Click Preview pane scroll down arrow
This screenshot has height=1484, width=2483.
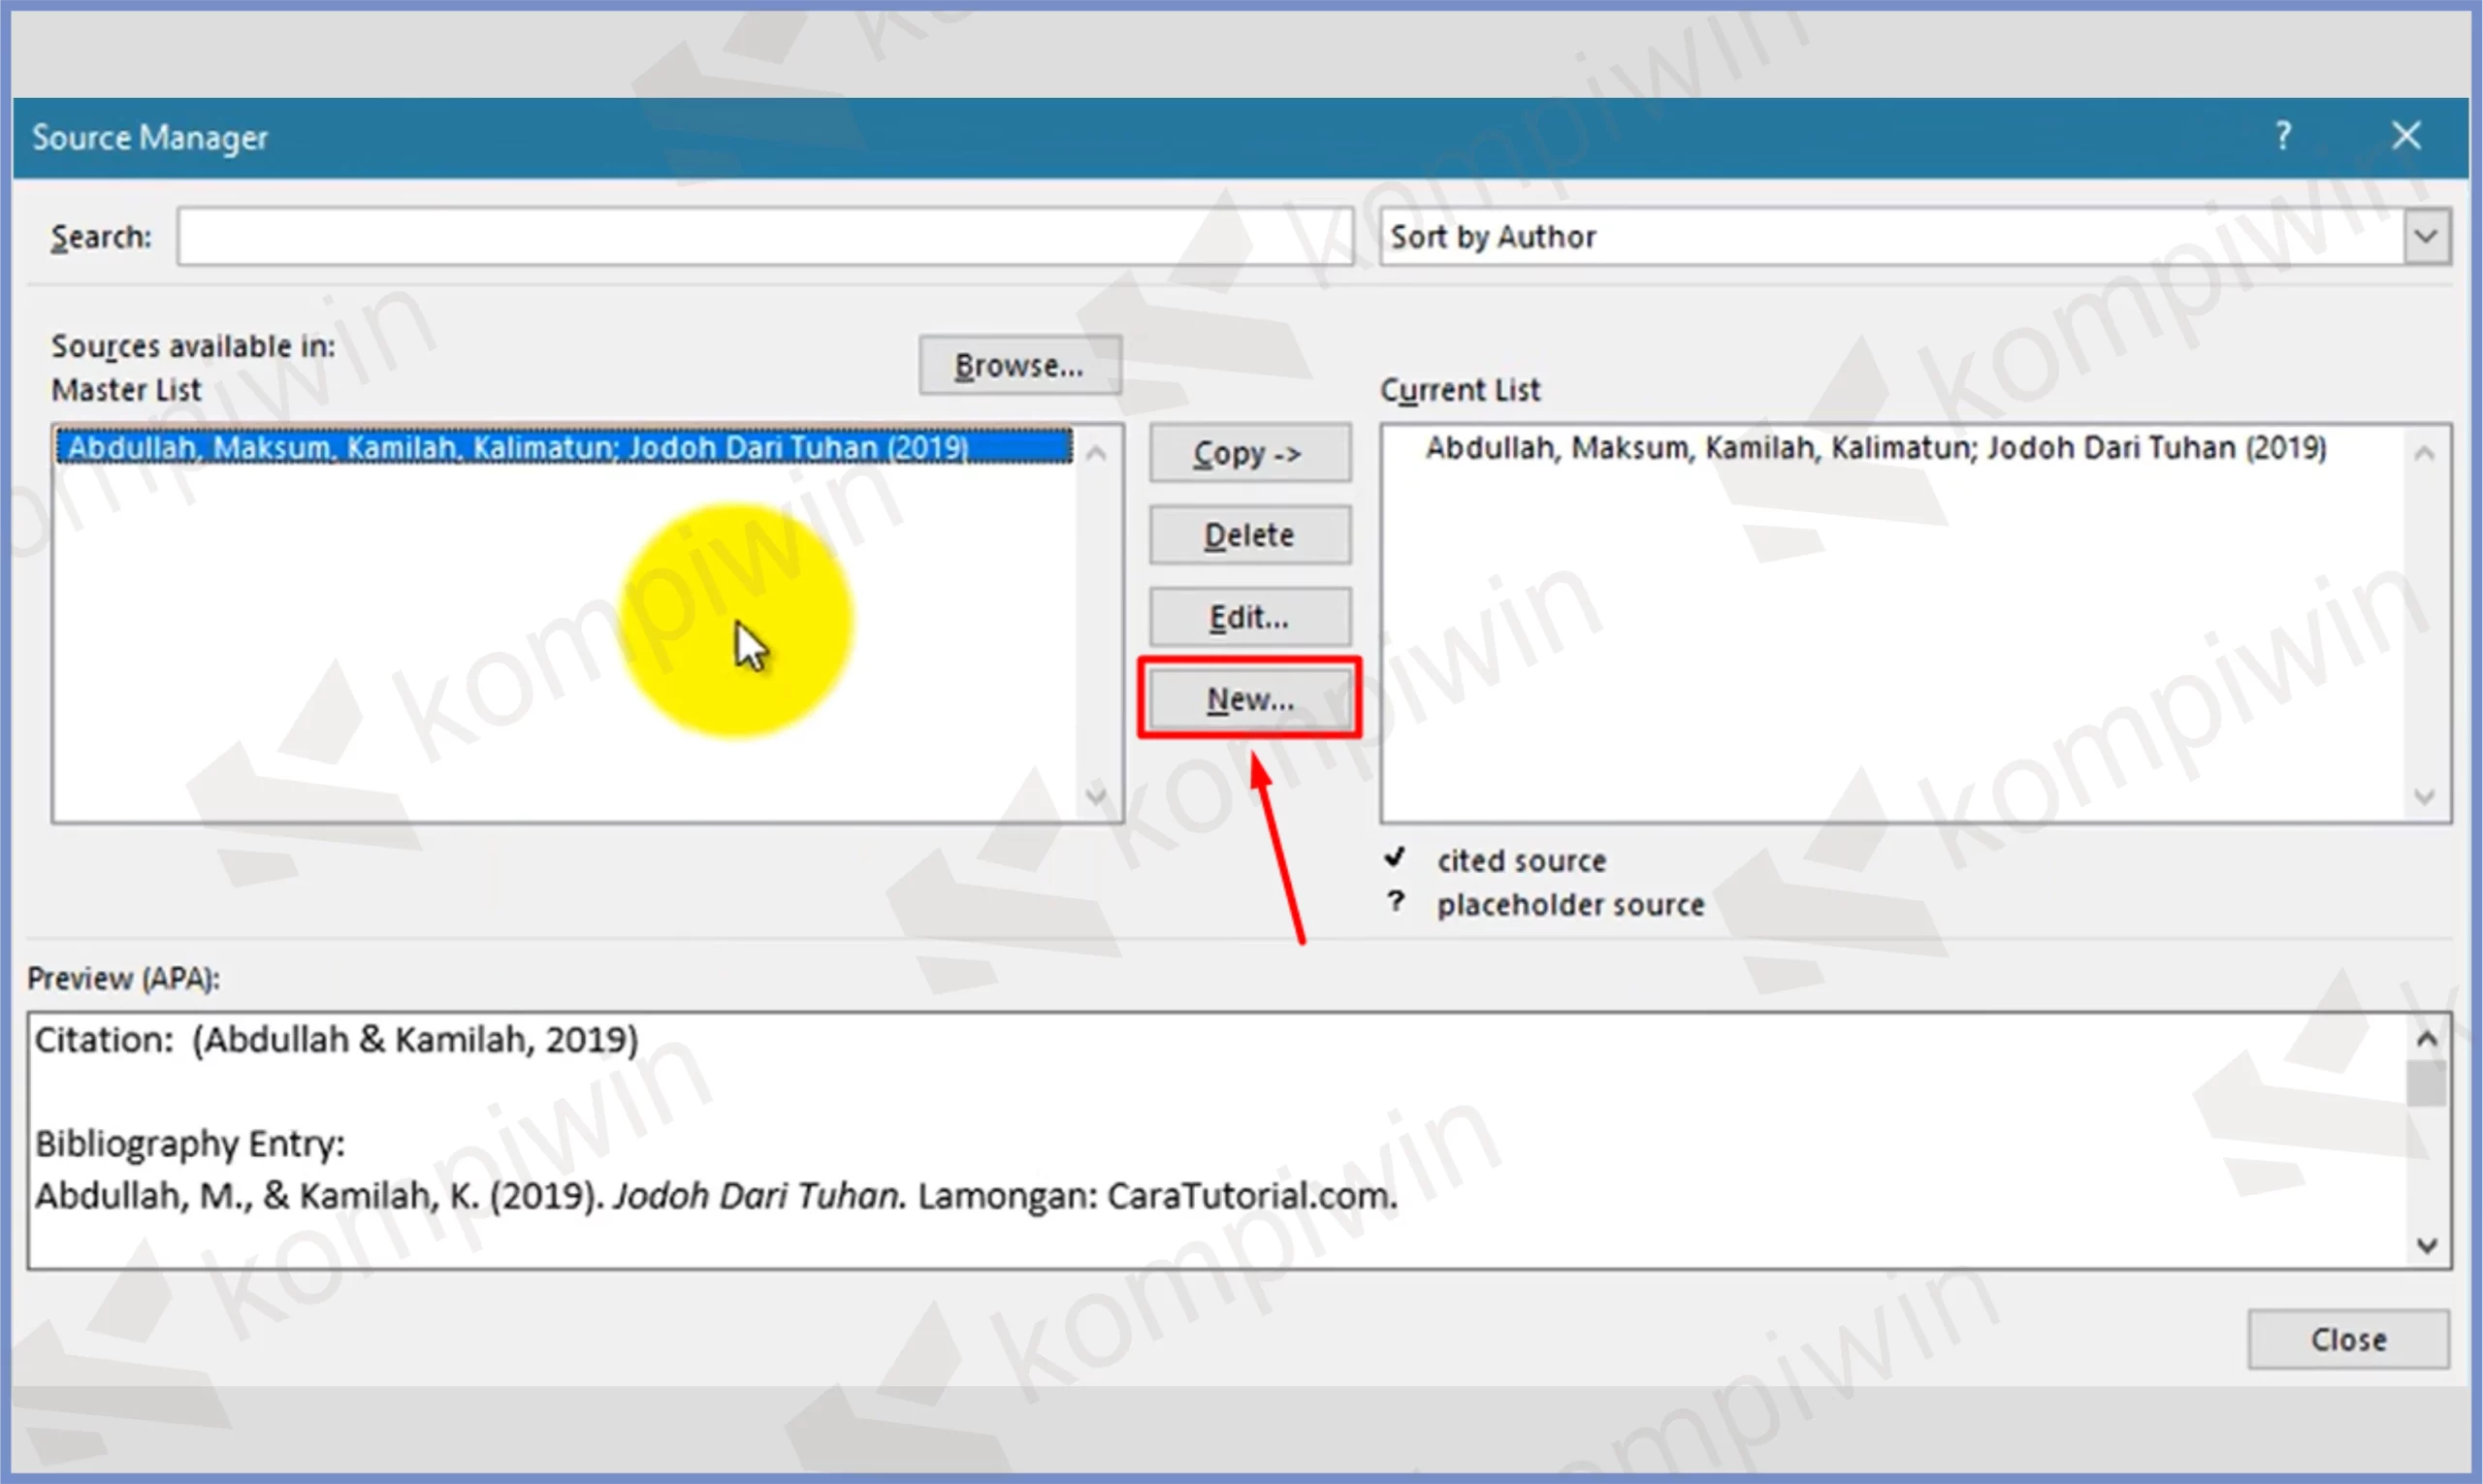click(x=2426, y=1245)
